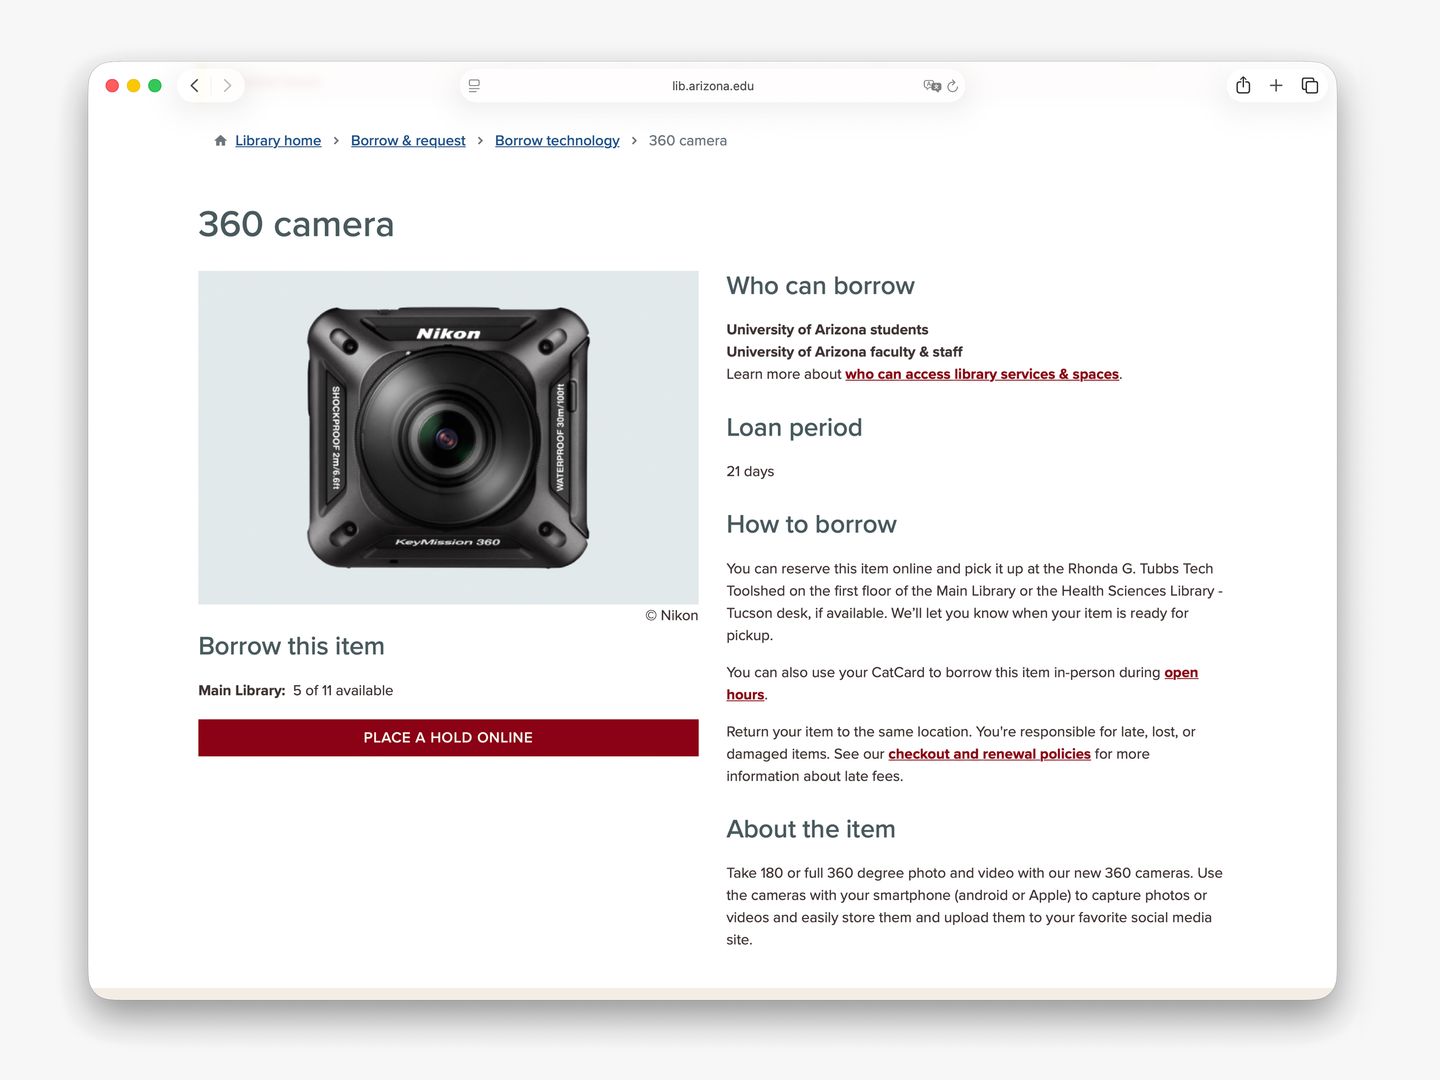Click the green full-screen traffic light
Viewport: 1440px width, 1080px height.
(x=155, y=85)
